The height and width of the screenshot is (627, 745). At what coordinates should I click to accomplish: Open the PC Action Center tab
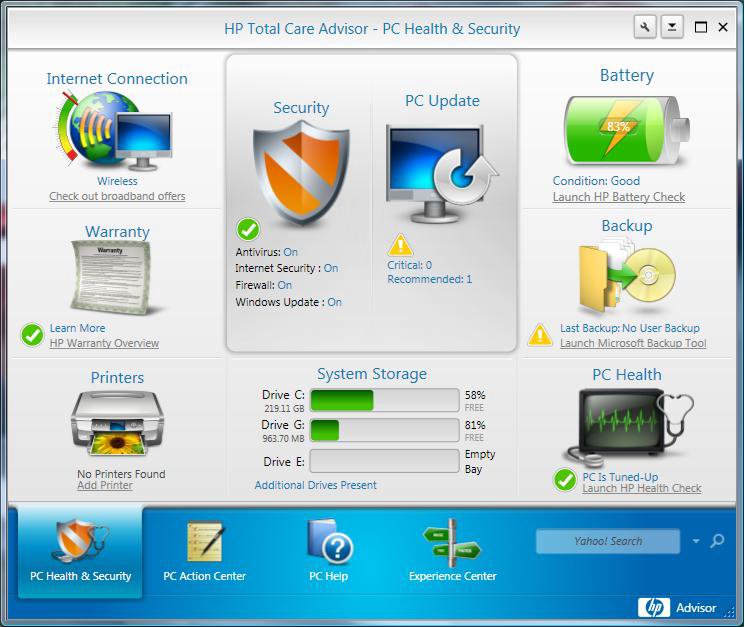coord(204,551)
